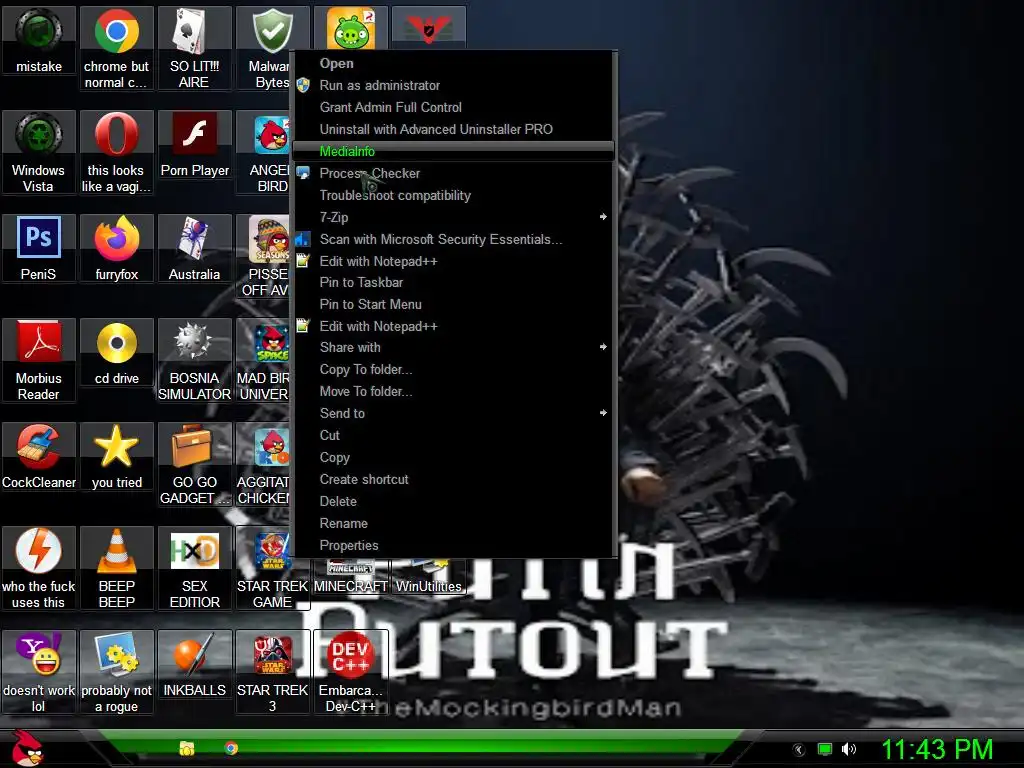The image size is (1024, 768).
Task: Click the highlighted 'MediaInfo' entry
Action: click(453, 152)
